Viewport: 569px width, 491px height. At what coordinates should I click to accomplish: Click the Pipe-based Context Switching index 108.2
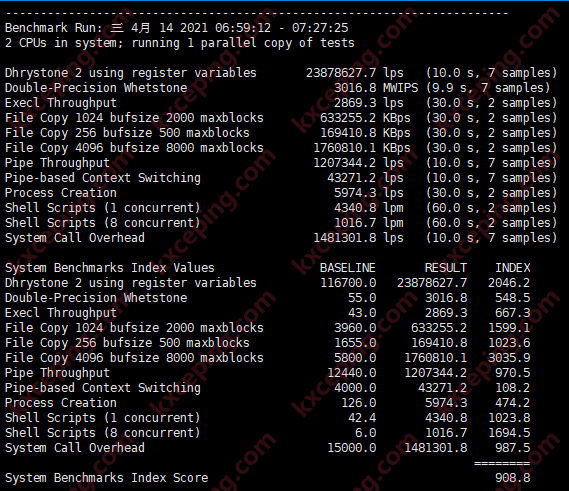coord(512,388)
